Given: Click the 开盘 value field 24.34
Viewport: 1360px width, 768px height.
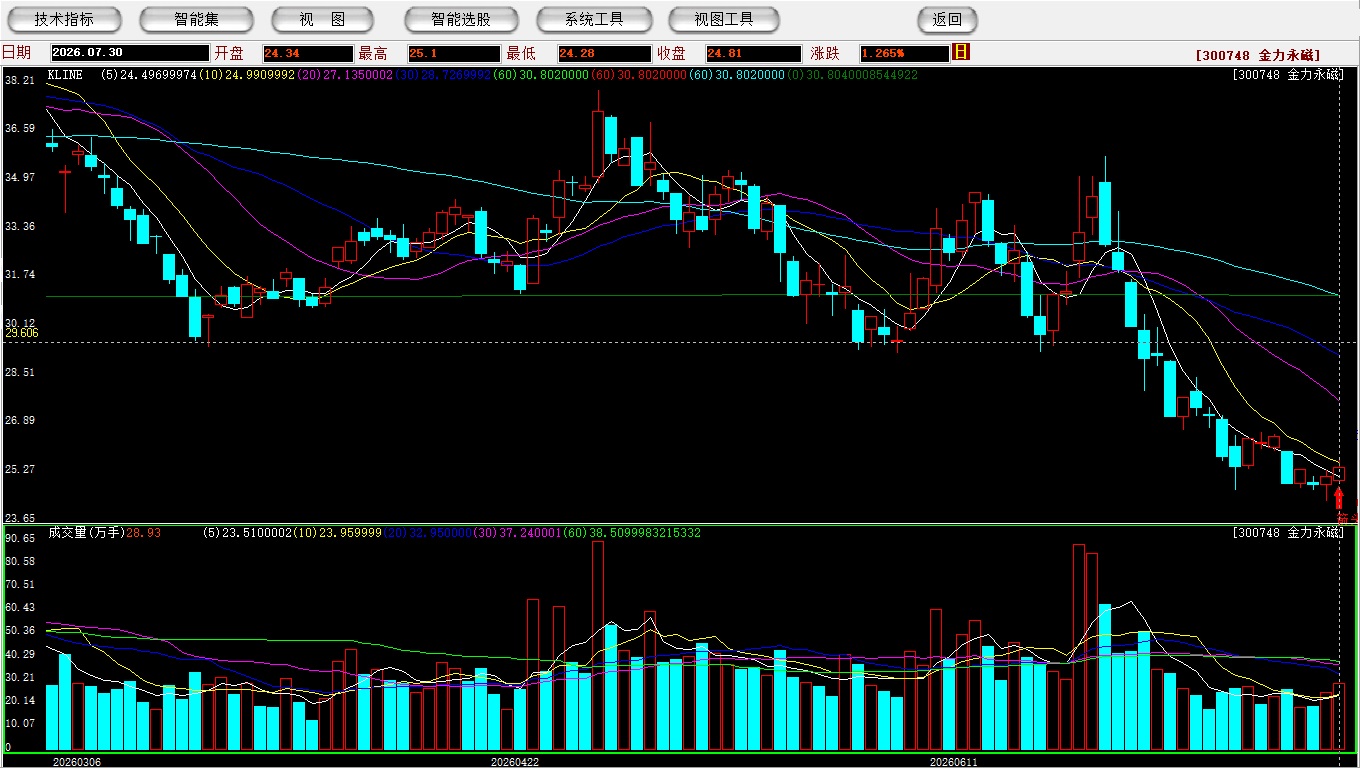Looking at the screenshot, I should point(308,54).
